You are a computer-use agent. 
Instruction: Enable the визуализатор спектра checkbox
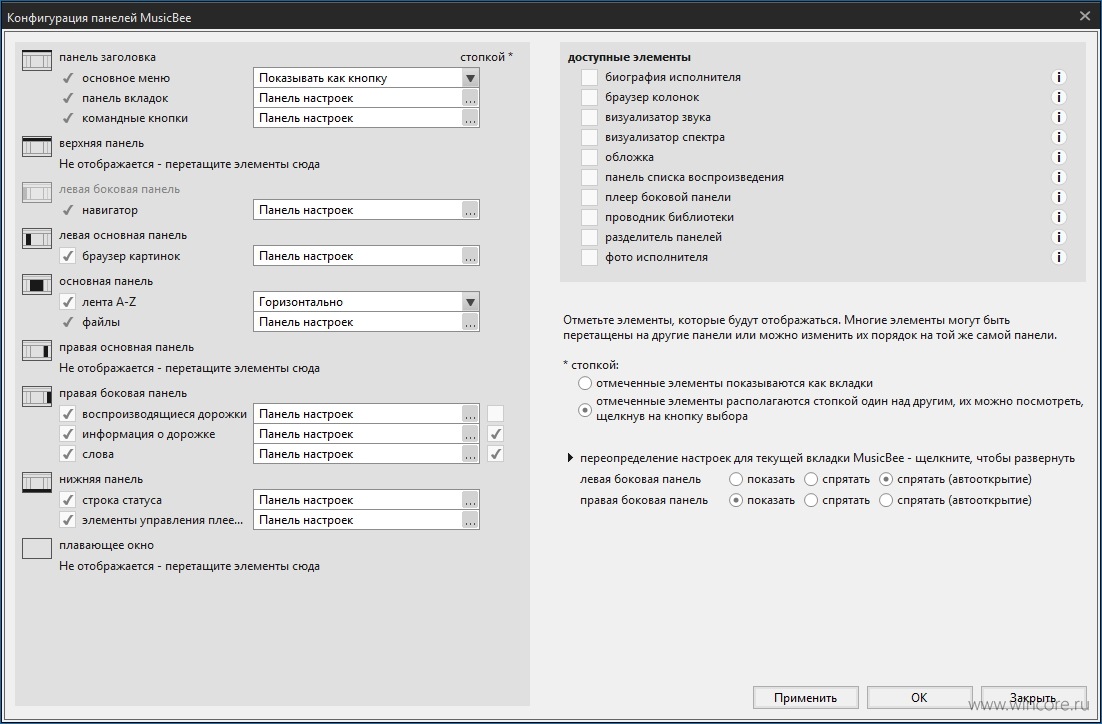(x=589, y=137)
